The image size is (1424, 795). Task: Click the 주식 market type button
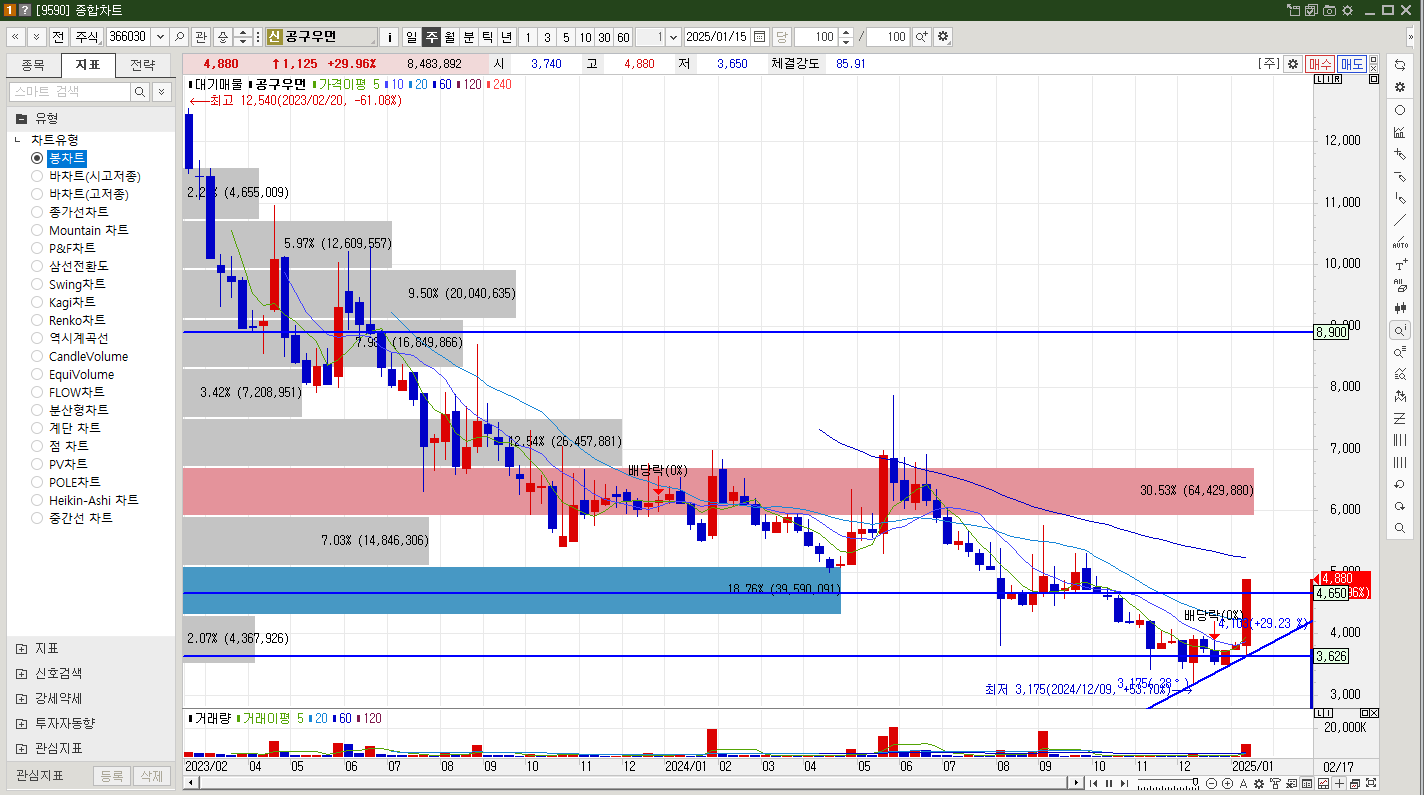pyautogui.click(x=88, y=37)
